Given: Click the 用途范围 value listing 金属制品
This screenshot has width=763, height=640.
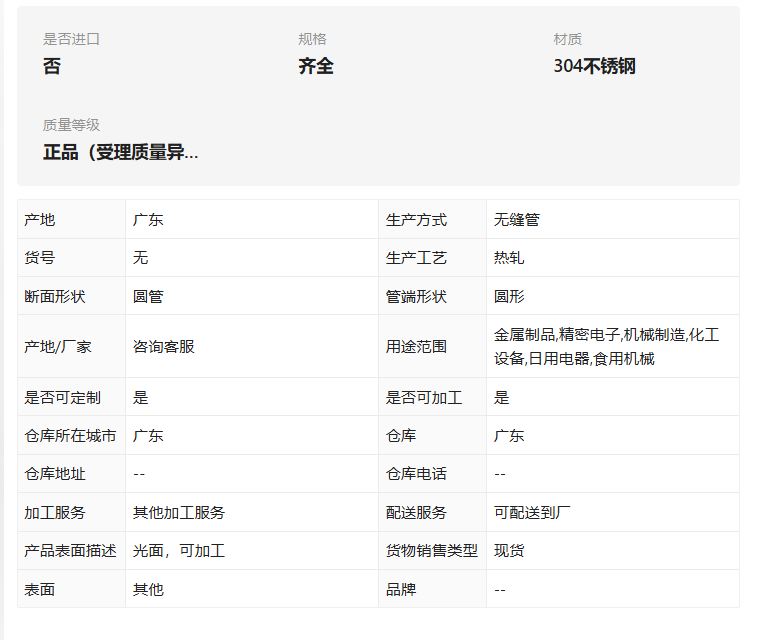Looking at the screenshot, I should 613,346.
